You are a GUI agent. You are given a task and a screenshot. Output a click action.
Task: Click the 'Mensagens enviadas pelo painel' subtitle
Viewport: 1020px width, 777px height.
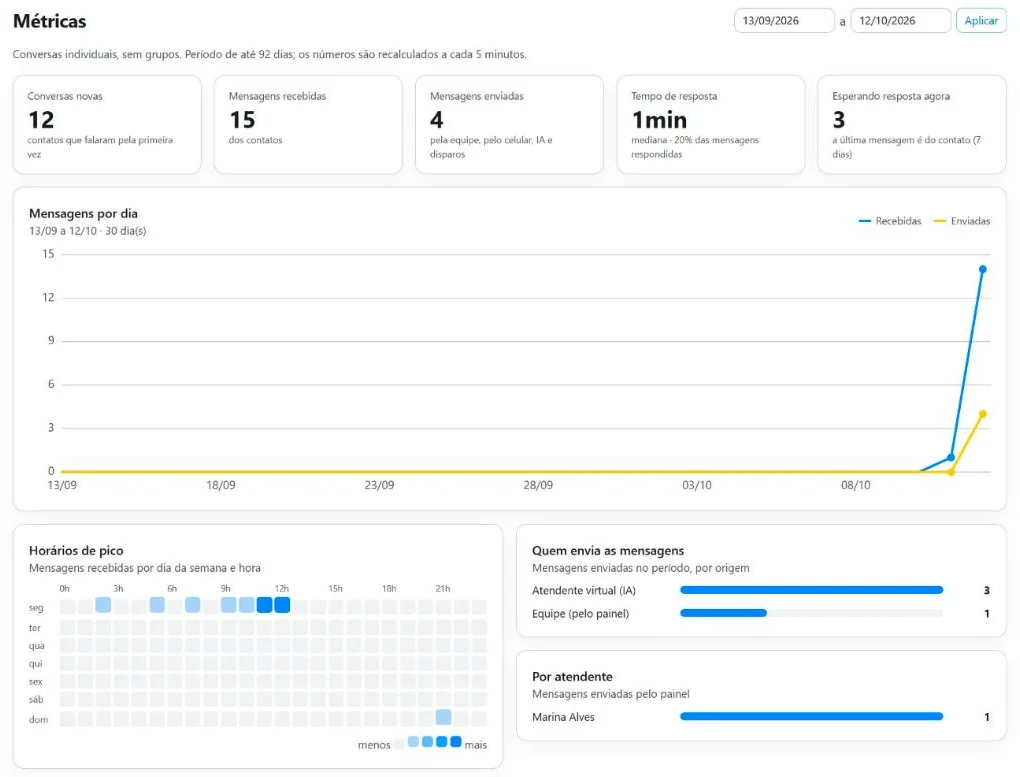click(x=611, y=694)
